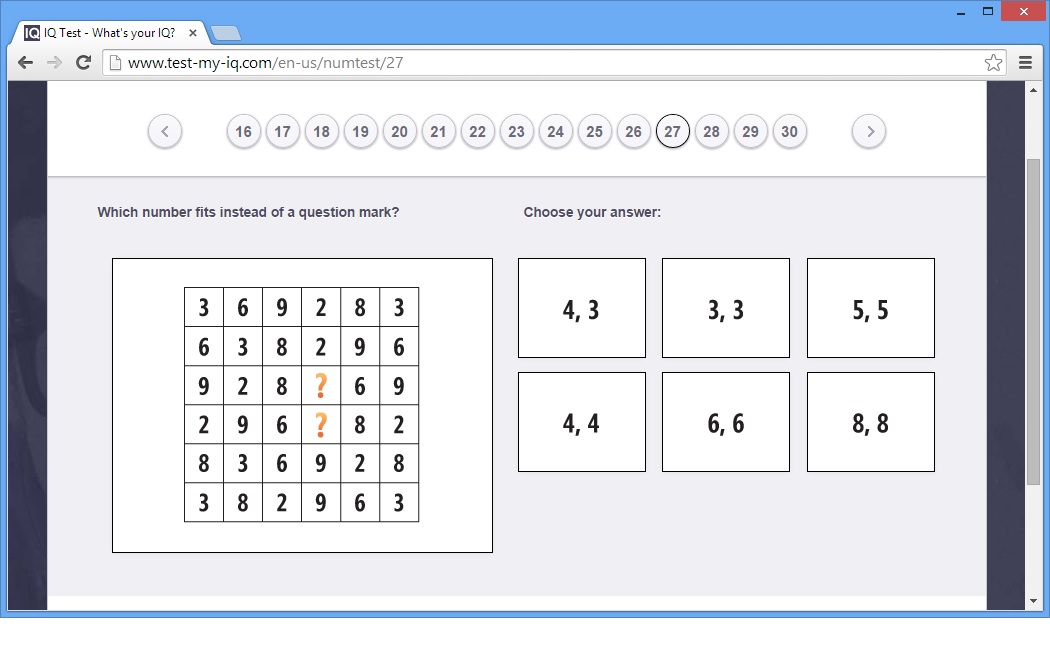This screenshot has height=672, width=1050.
Task: Jump to question 16
Action: 244,131
